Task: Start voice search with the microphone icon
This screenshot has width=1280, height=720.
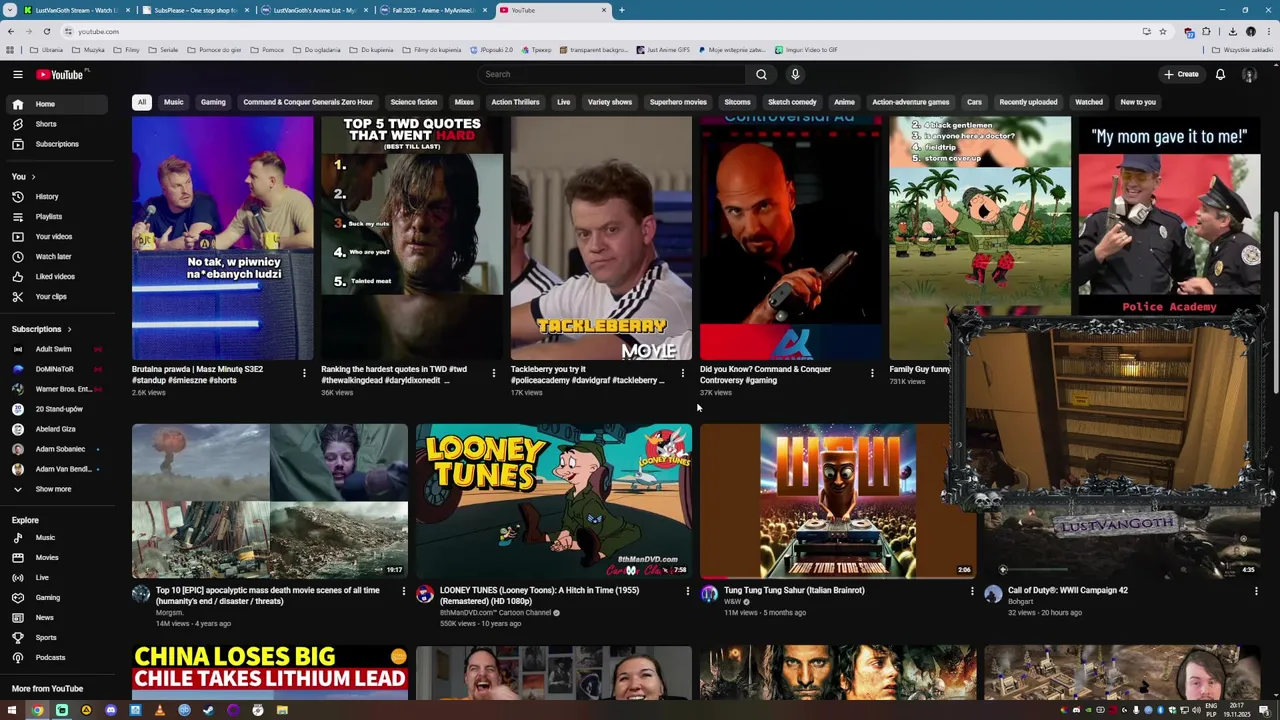Action: pos(795,74)
